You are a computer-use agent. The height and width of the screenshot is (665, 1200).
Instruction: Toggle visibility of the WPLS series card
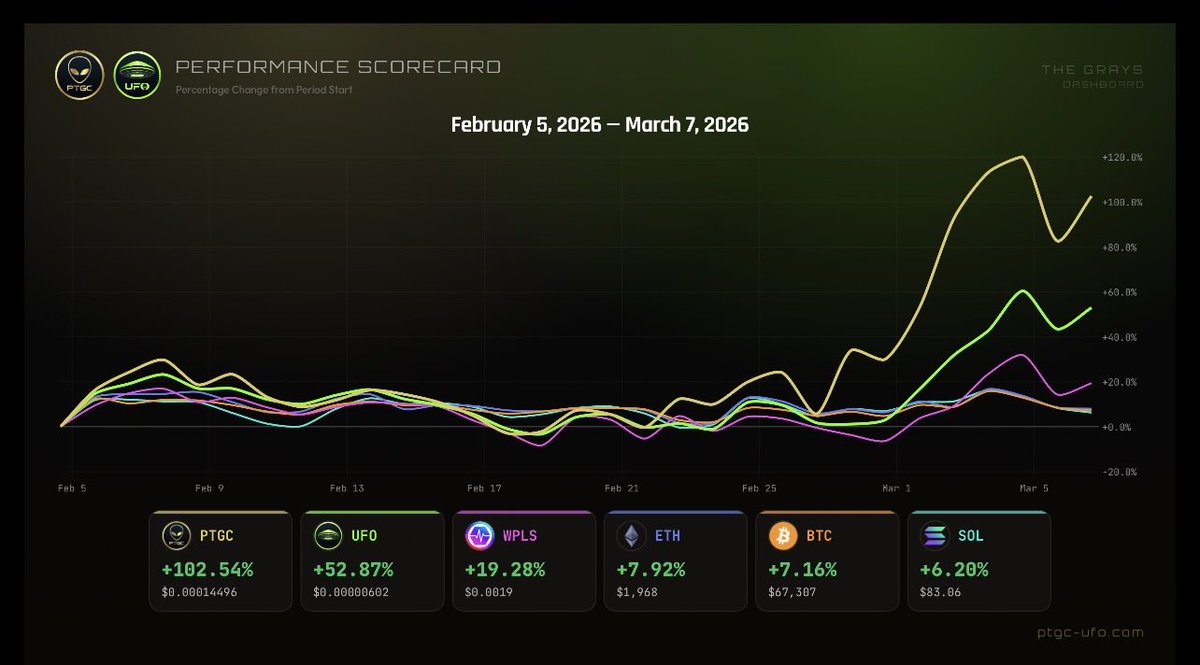click(x=523, y=558)
